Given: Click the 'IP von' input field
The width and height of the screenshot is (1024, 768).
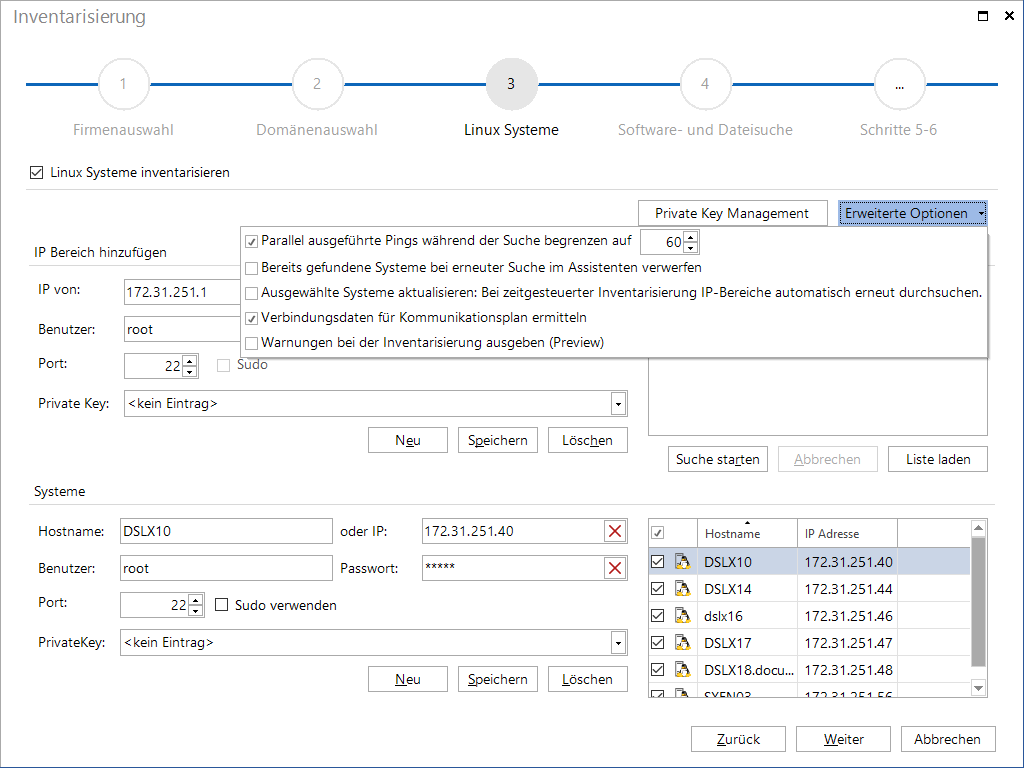Looking at the screenshot, I should point(182,292).
